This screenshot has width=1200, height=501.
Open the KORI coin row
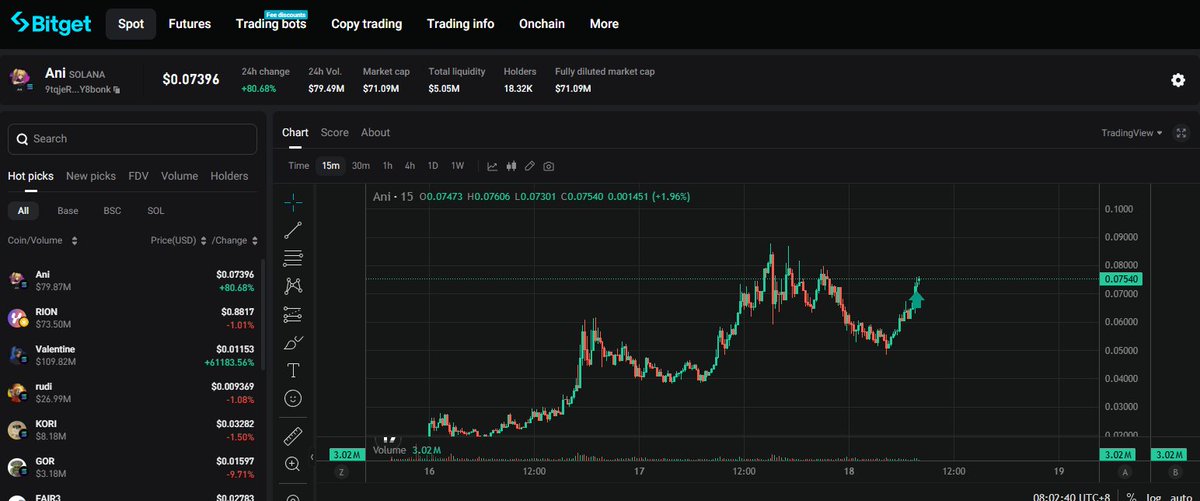(131, 430)
